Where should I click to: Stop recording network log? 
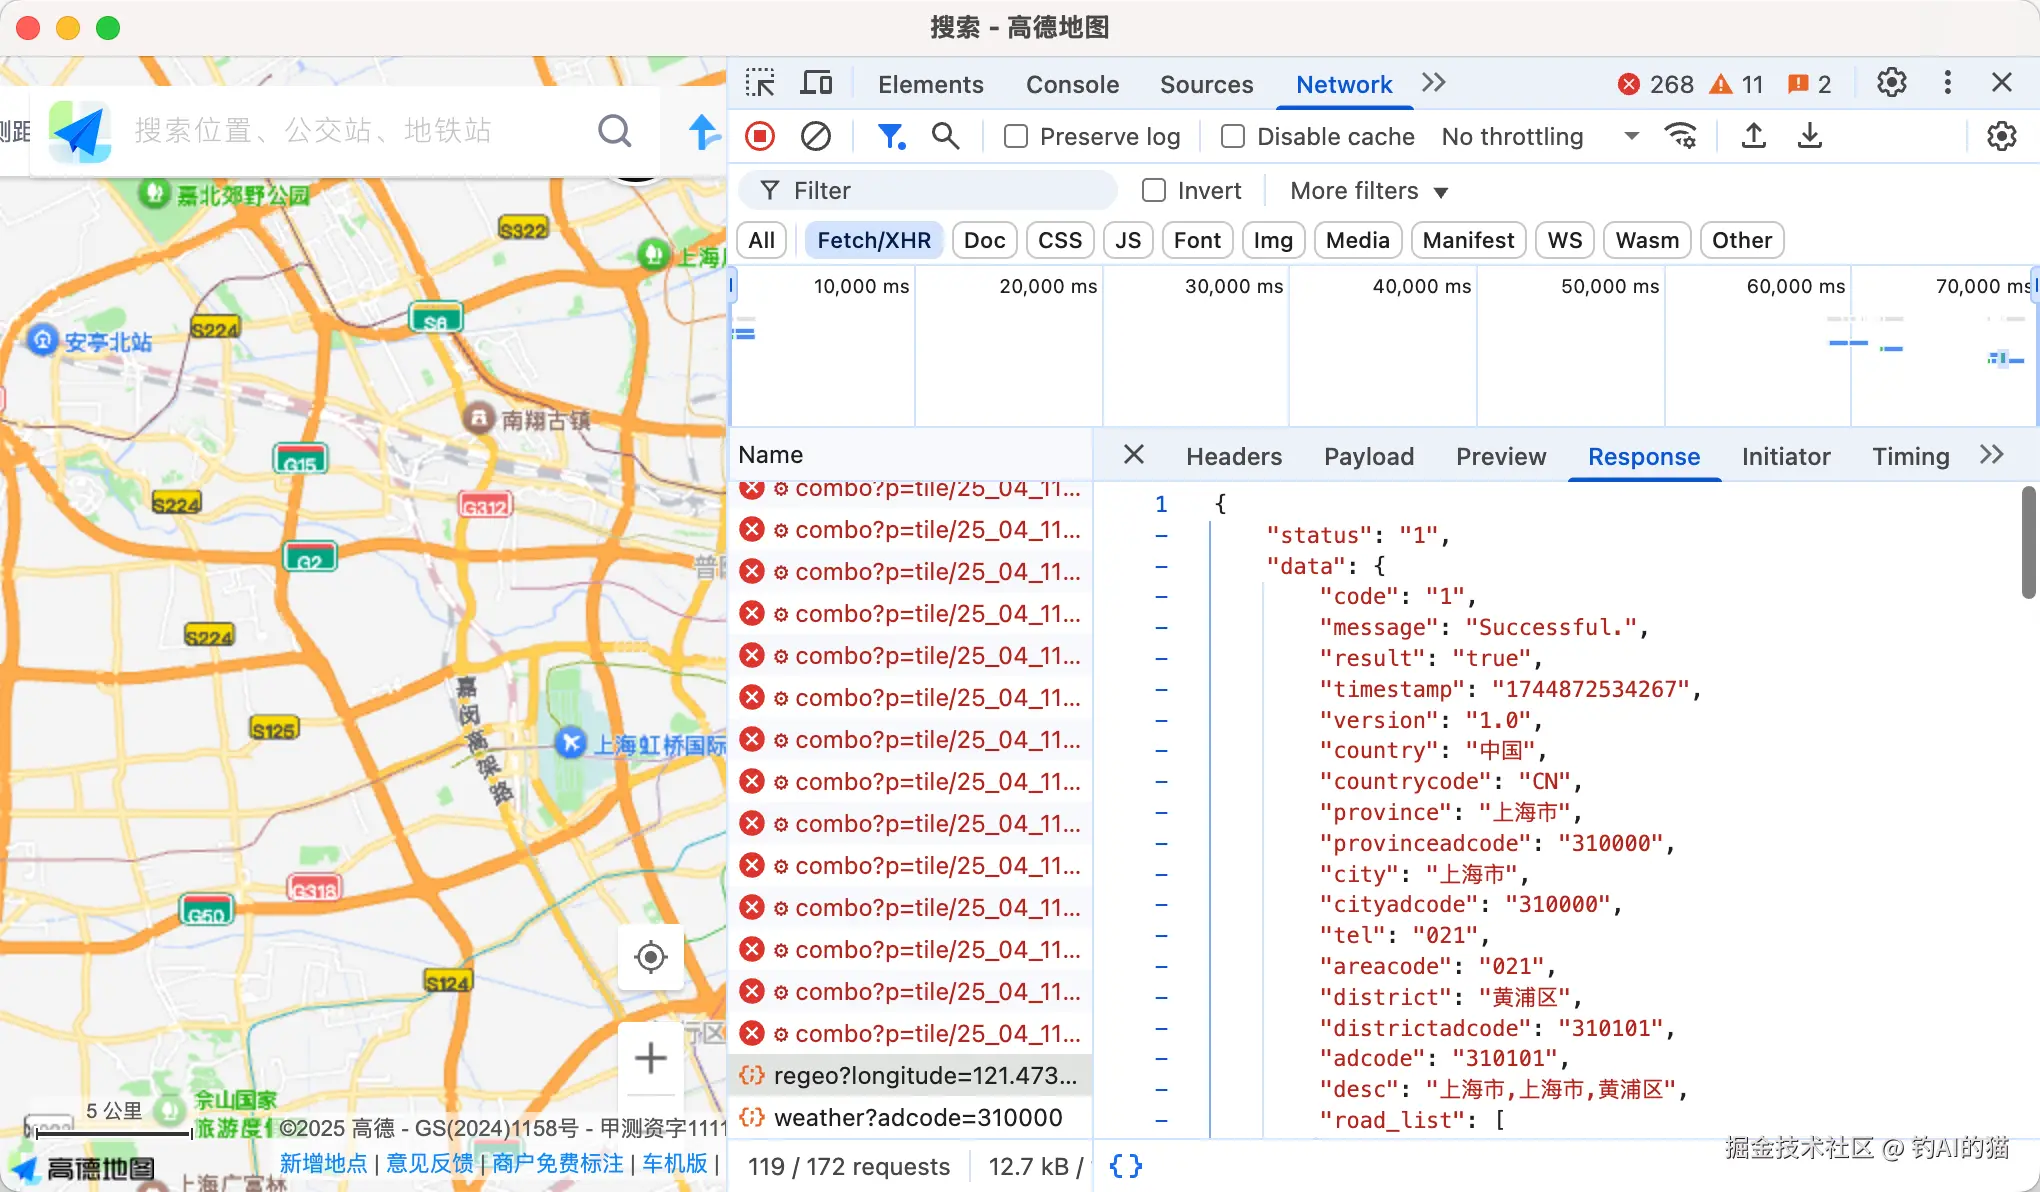pos(760,136)
